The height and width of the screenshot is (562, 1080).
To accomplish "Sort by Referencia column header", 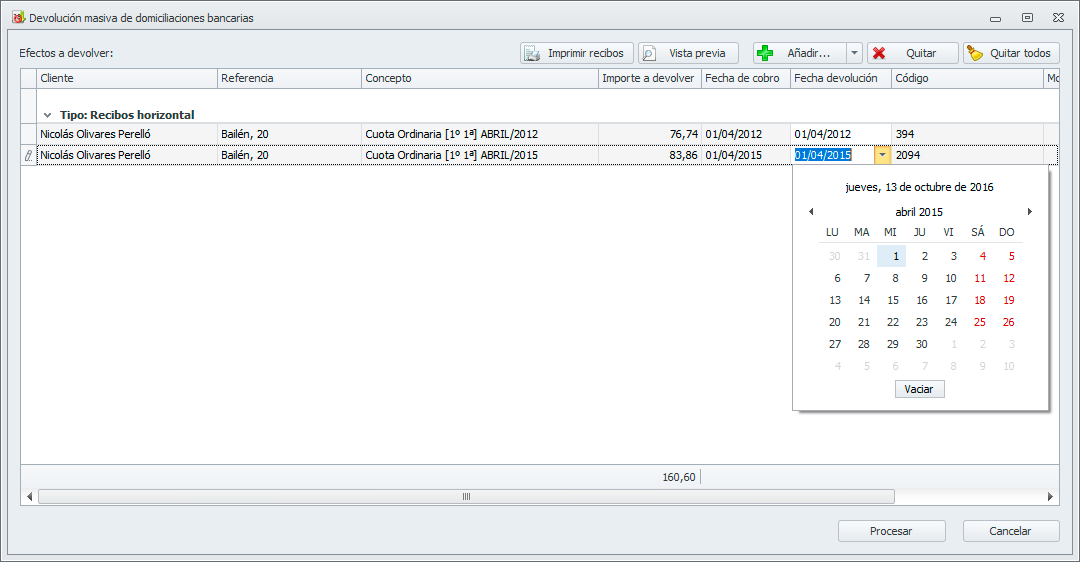I will click(289, 79).
